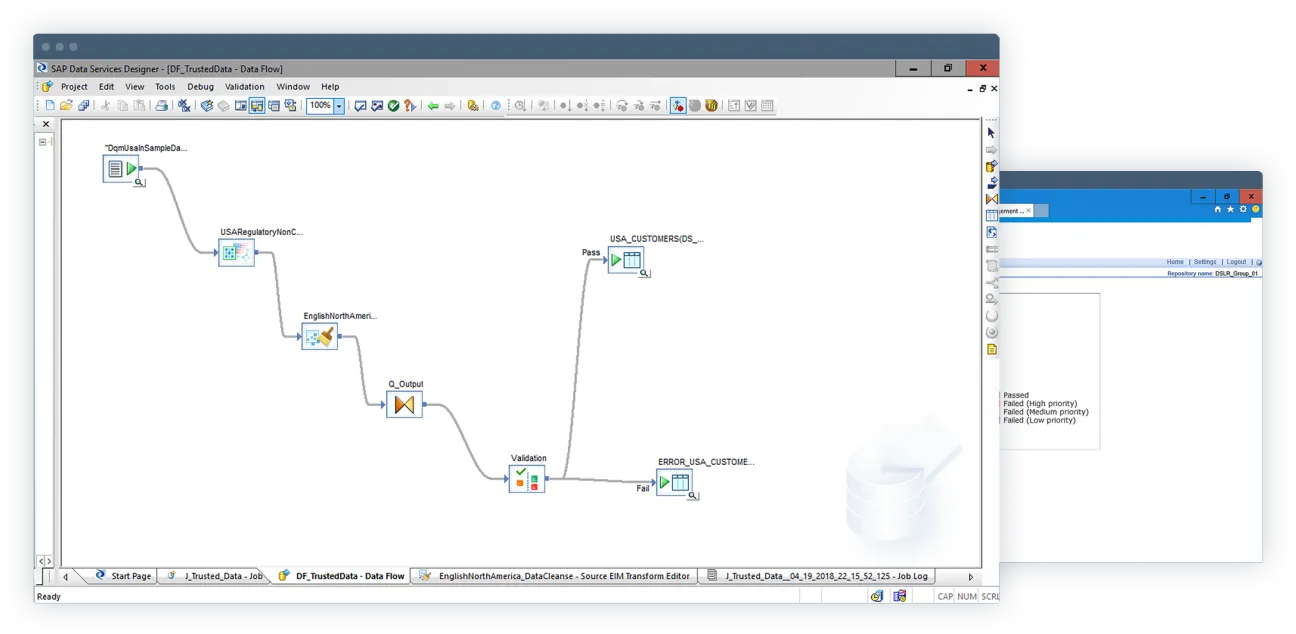Select the Pointer tool in the tool palette
Viewport: 1296px width, 634px height.
[990, 131]
